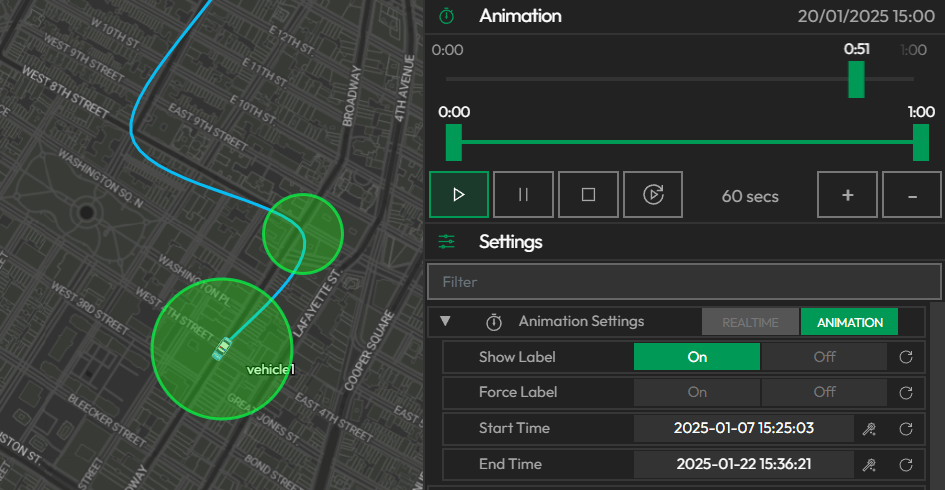Viewport: 945px width, 490px height.
Task: Click the Settings panel title
Action: pyautogui.click(x=510, y=242)
